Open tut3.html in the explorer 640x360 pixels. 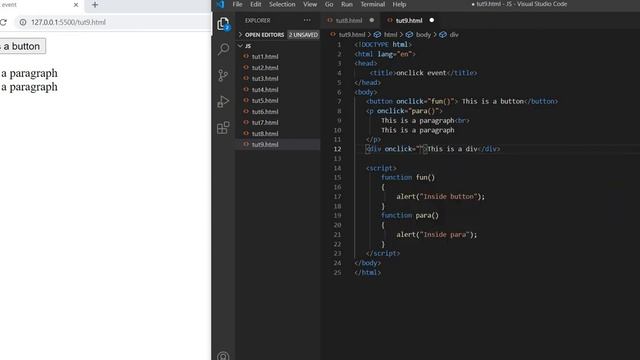[265, 78]
